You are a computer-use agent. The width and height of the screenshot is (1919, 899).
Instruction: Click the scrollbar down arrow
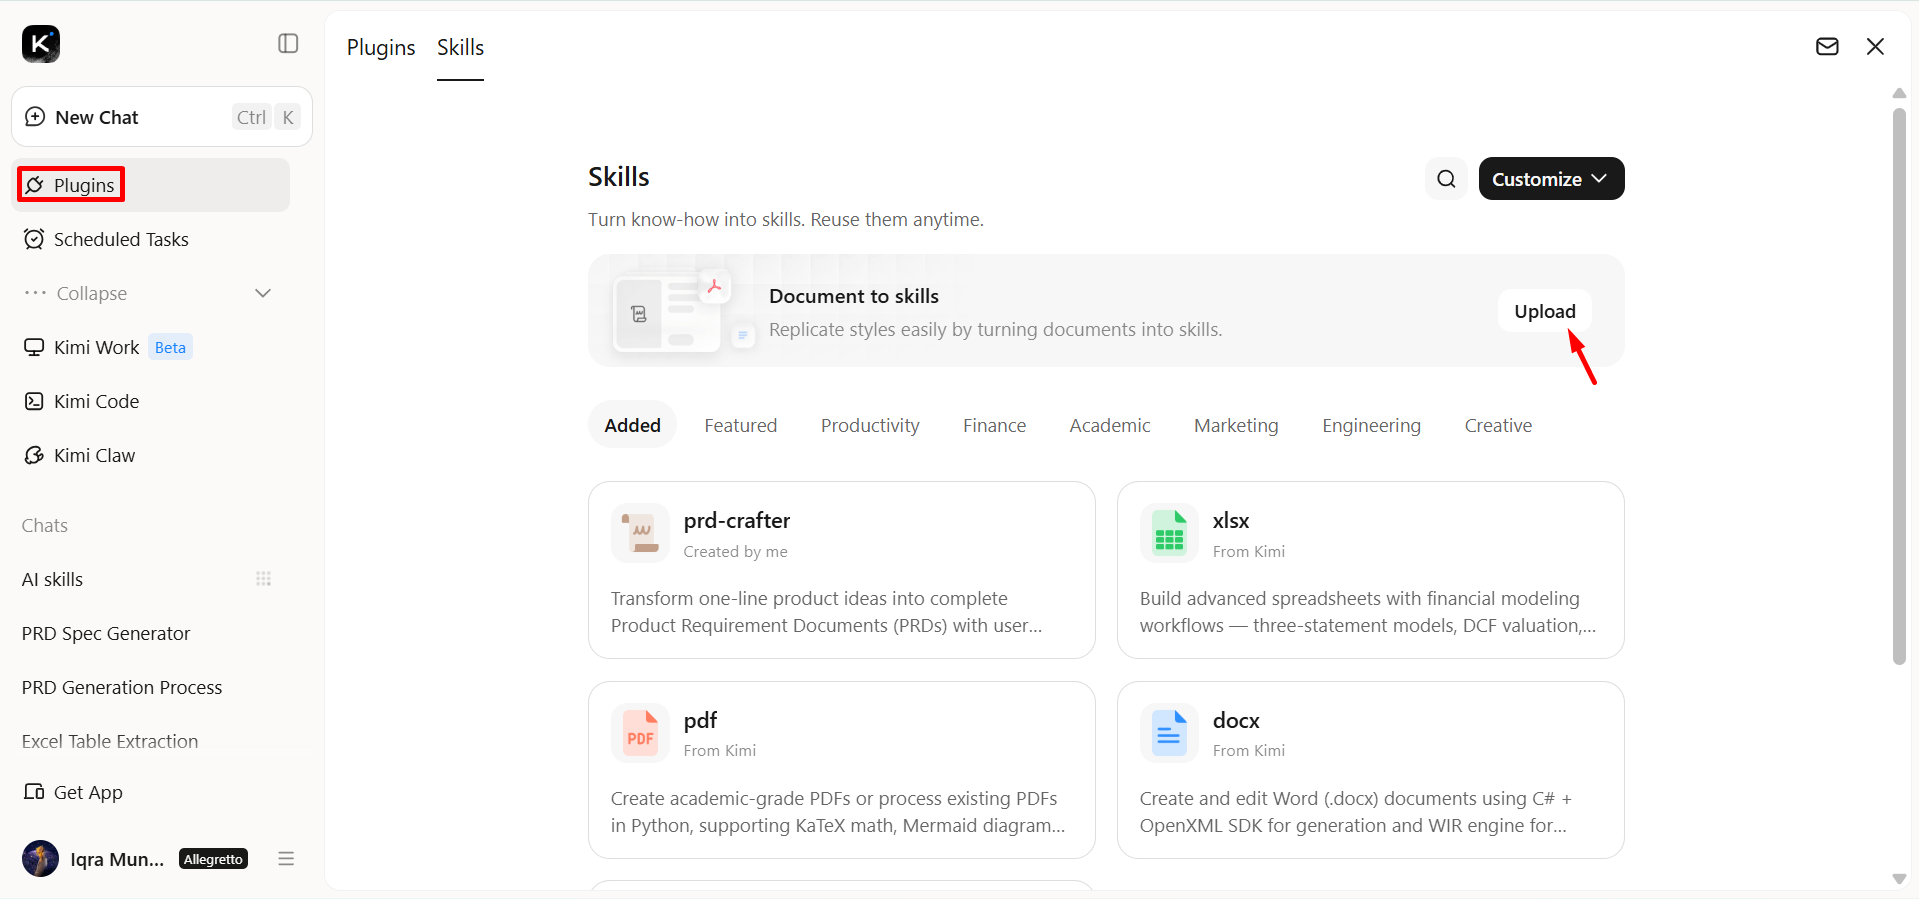click(x=1899, y=879)
